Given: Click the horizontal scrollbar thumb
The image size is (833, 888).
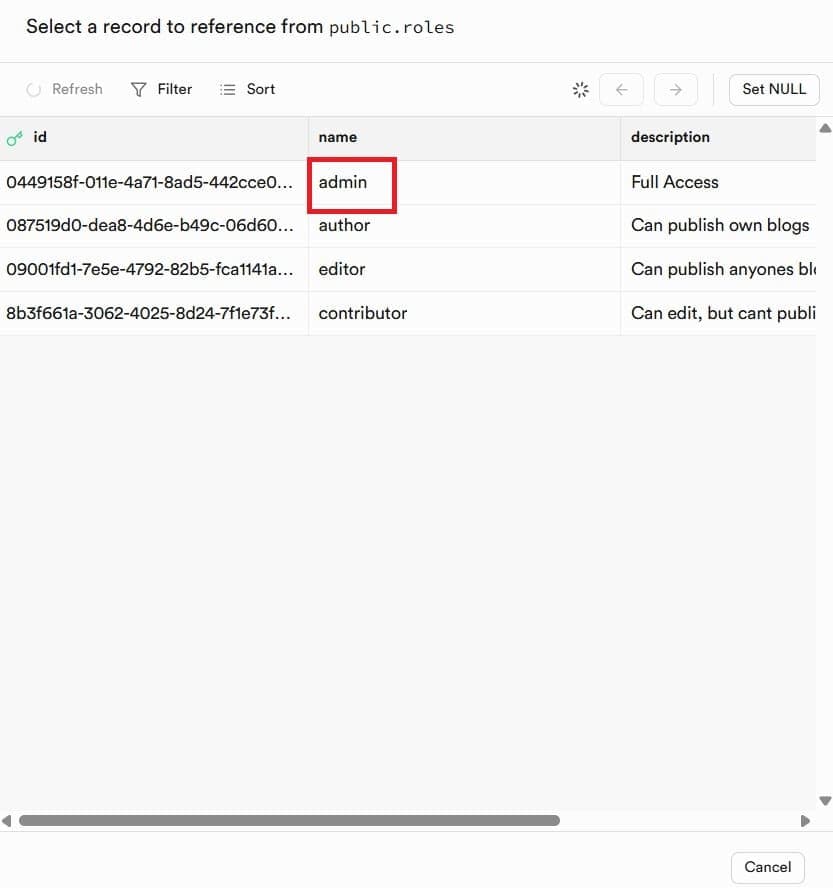Looking at the screenshot, I should pos(289,821).
